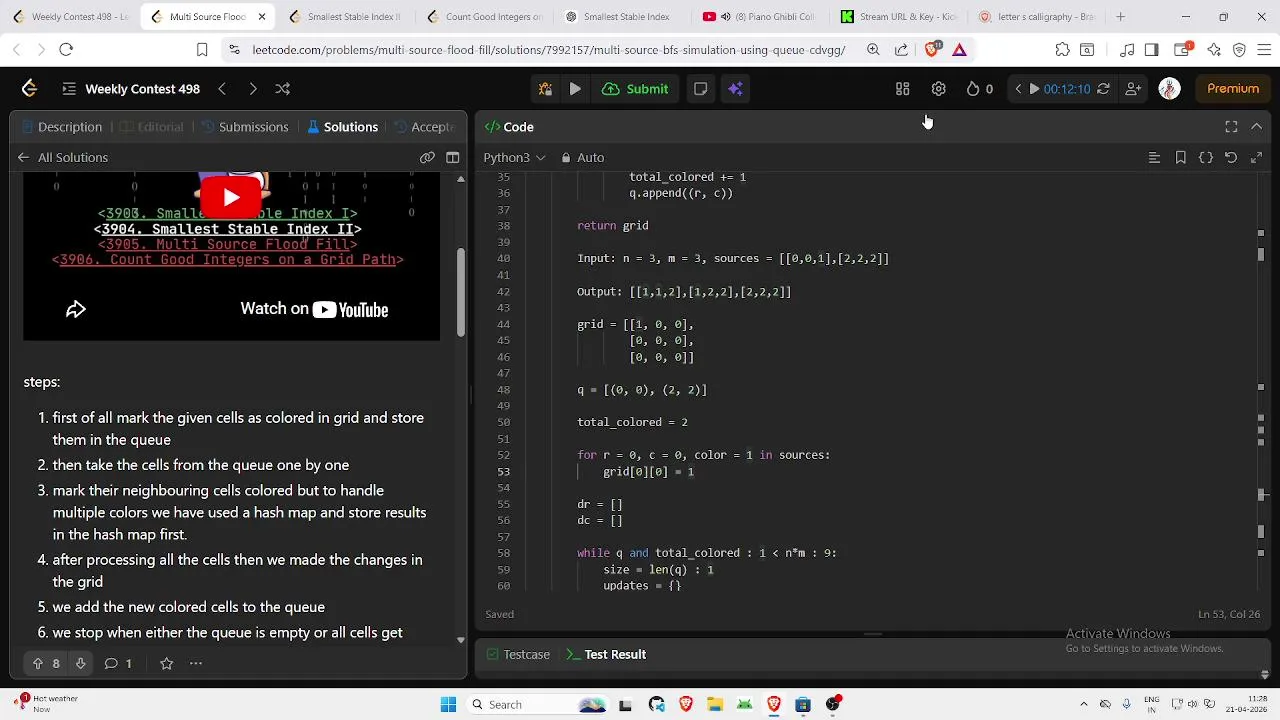Play the embedded YouTube video
The image size is (1280, 720).
[231, 197]
